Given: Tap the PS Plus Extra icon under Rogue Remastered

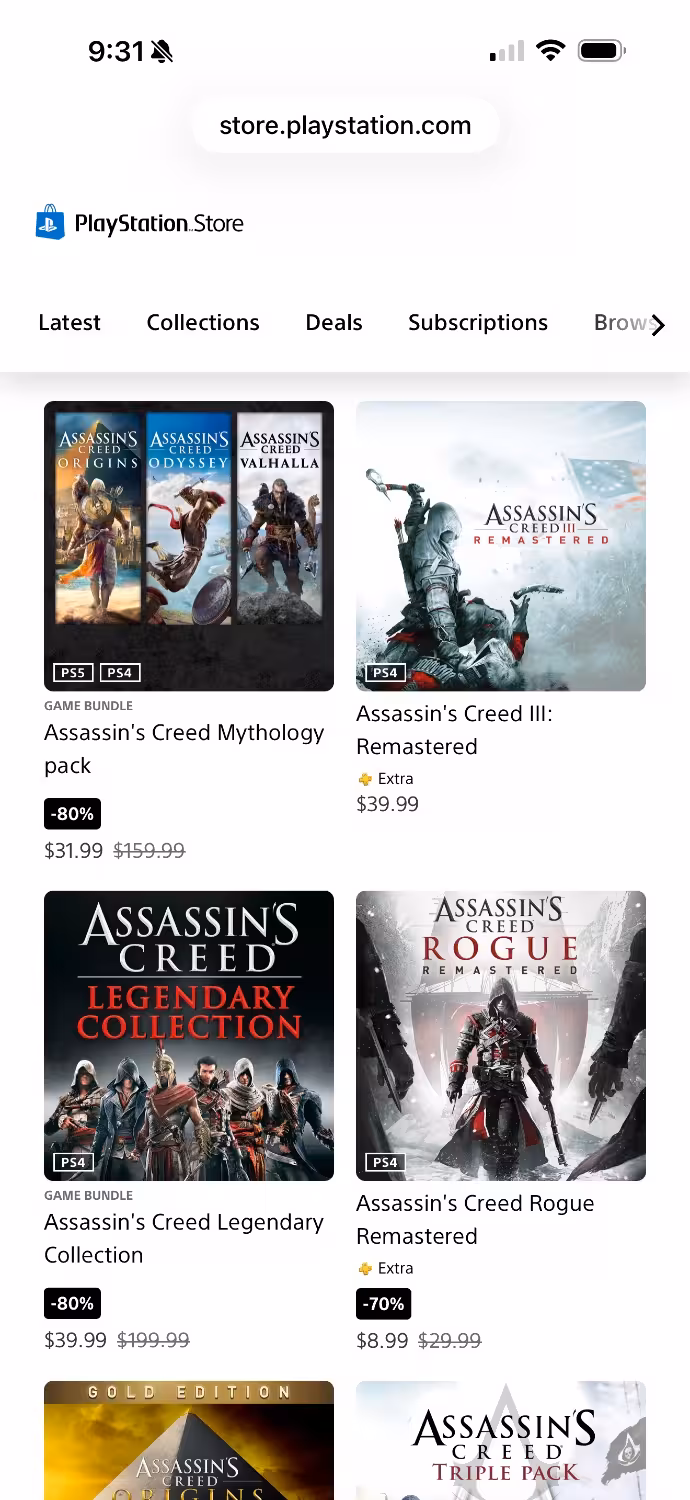Looking at the screenshot, I should tap(365, 1269).
